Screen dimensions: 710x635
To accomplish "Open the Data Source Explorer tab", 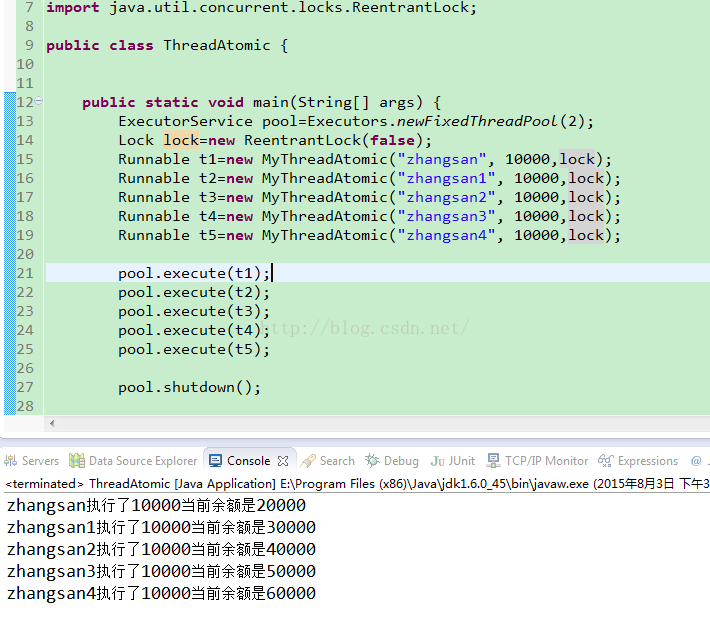I will tap(133, 461).
